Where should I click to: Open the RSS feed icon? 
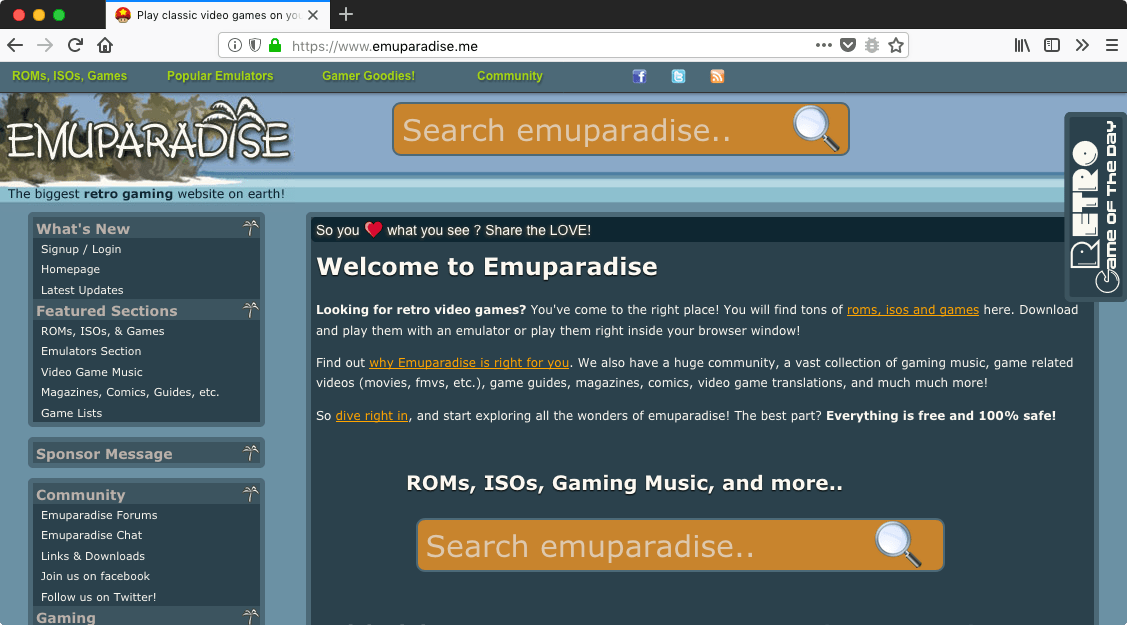tap(717, 76)
